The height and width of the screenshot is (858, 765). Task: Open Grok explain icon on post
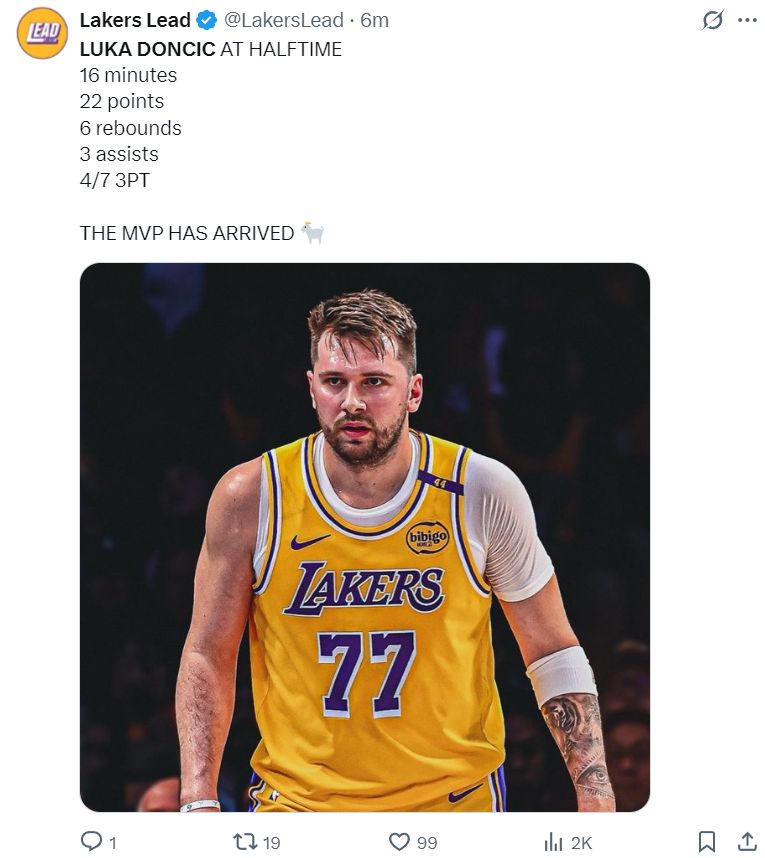coord(712,20)
